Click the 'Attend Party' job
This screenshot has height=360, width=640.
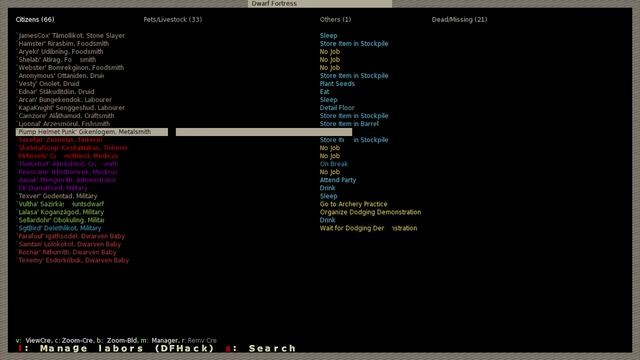tap(338, 180)
